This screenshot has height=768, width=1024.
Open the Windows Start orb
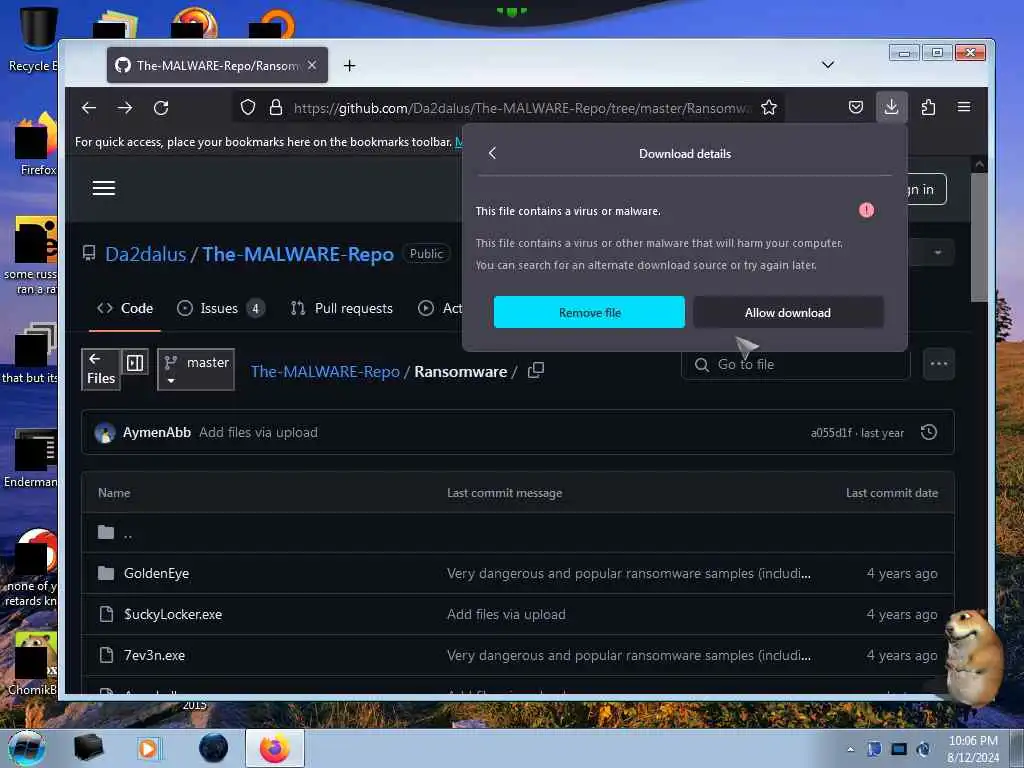(27, 748)
